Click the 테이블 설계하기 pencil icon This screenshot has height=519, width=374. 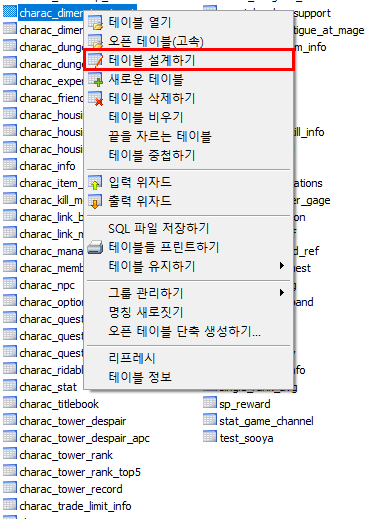(96, 61)
